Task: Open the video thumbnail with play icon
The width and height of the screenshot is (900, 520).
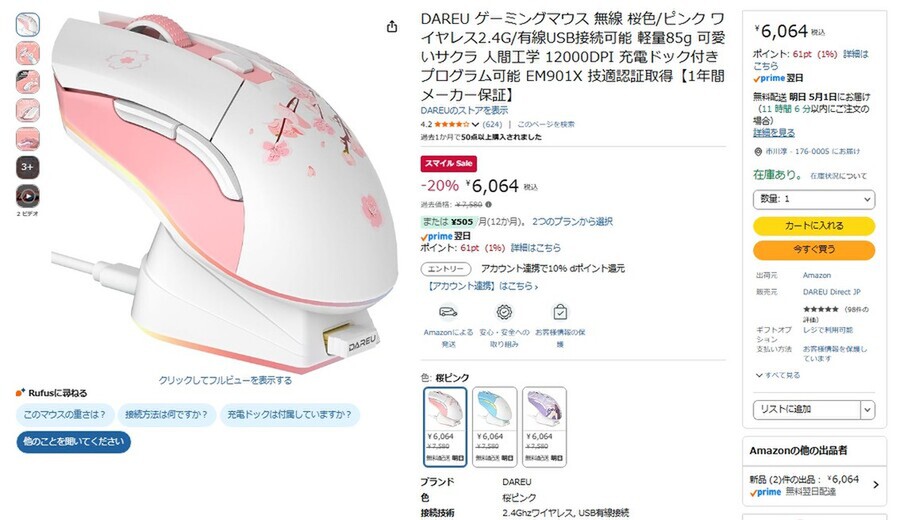Action: 28,196
